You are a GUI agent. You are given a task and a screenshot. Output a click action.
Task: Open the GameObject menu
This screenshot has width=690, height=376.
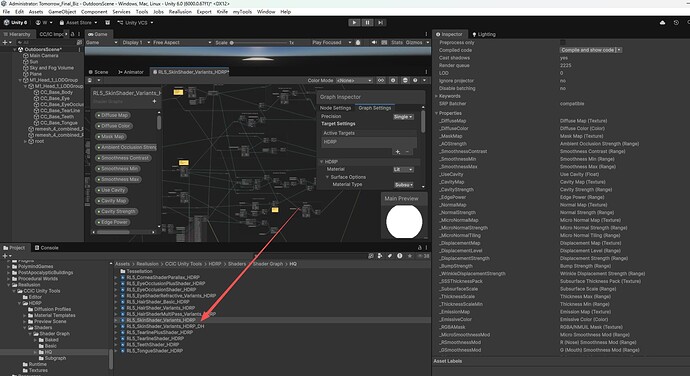(x=62, y=11)
